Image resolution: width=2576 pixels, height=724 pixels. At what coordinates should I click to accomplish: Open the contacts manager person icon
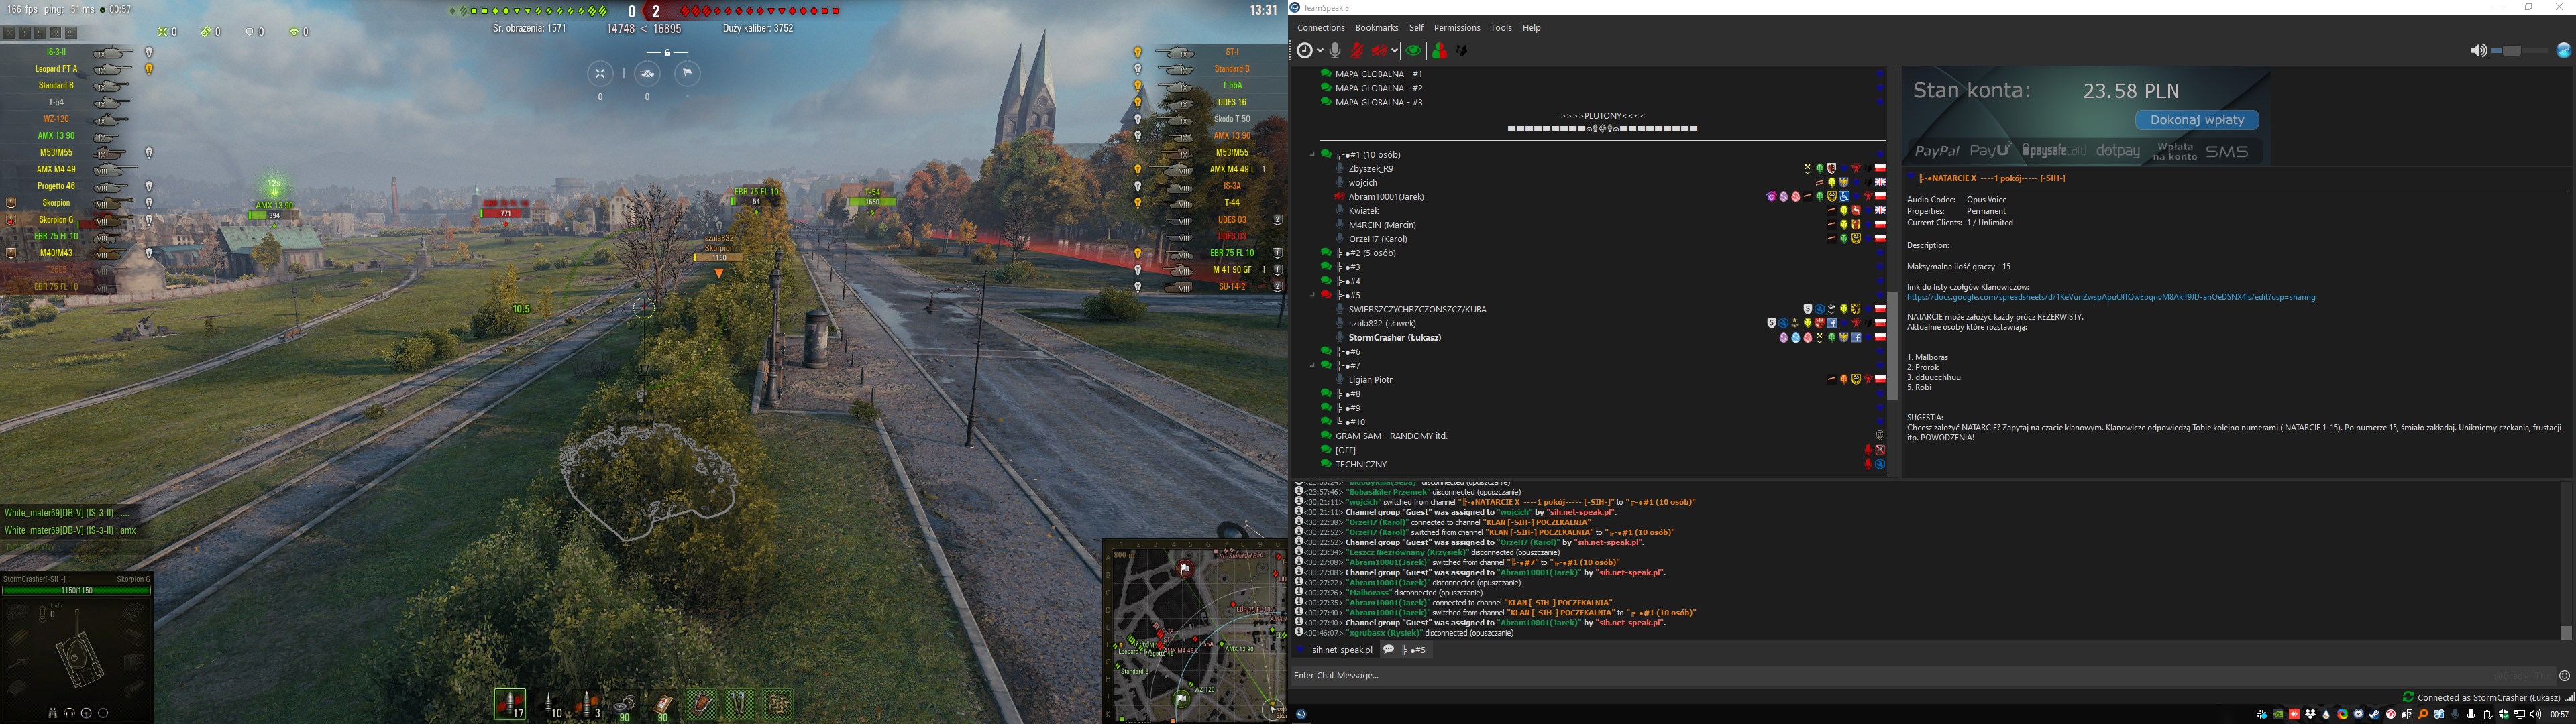click(x=1439, y=50)
